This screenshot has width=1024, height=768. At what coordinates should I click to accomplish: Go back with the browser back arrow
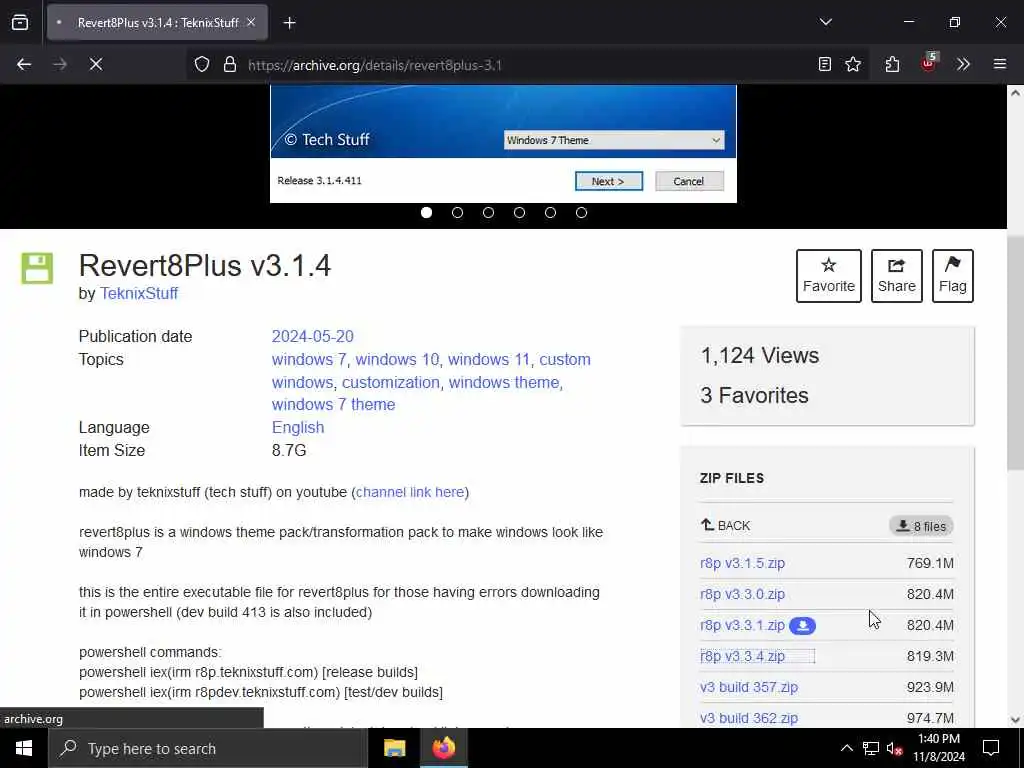coord(24,64)
